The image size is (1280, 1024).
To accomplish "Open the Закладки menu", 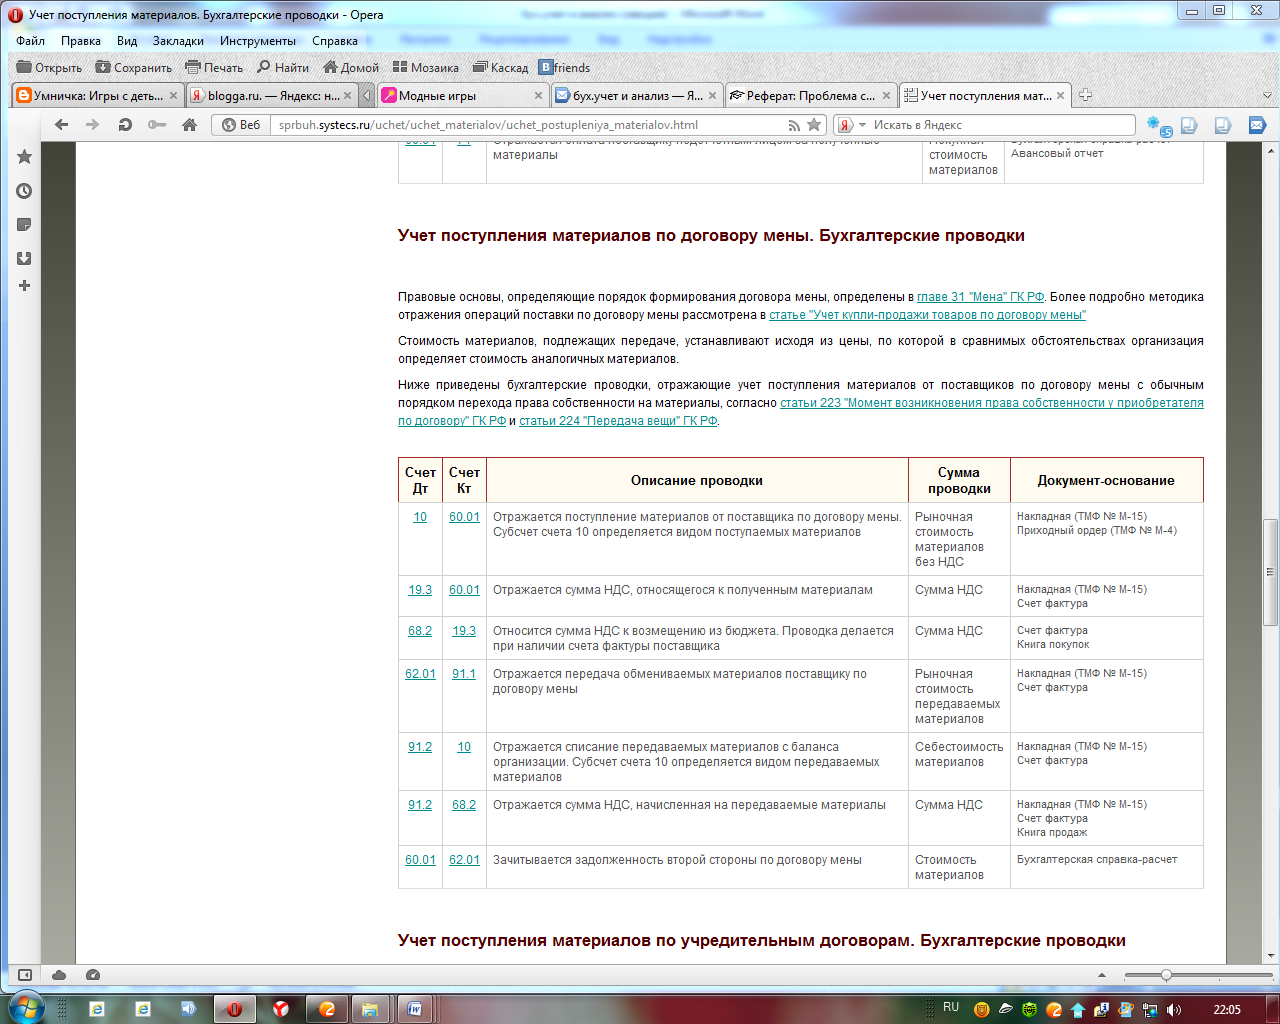I will pyautogui.click(x=178, y=41).
